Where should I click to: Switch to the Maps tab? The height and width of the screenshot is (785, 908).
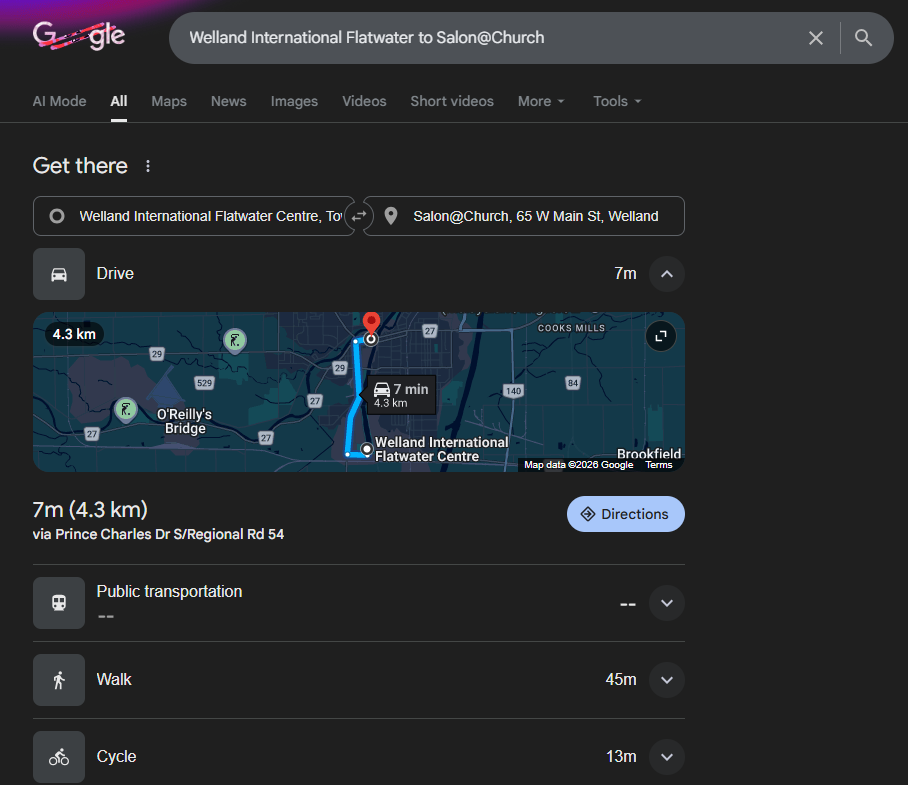(x=169, y=101)
